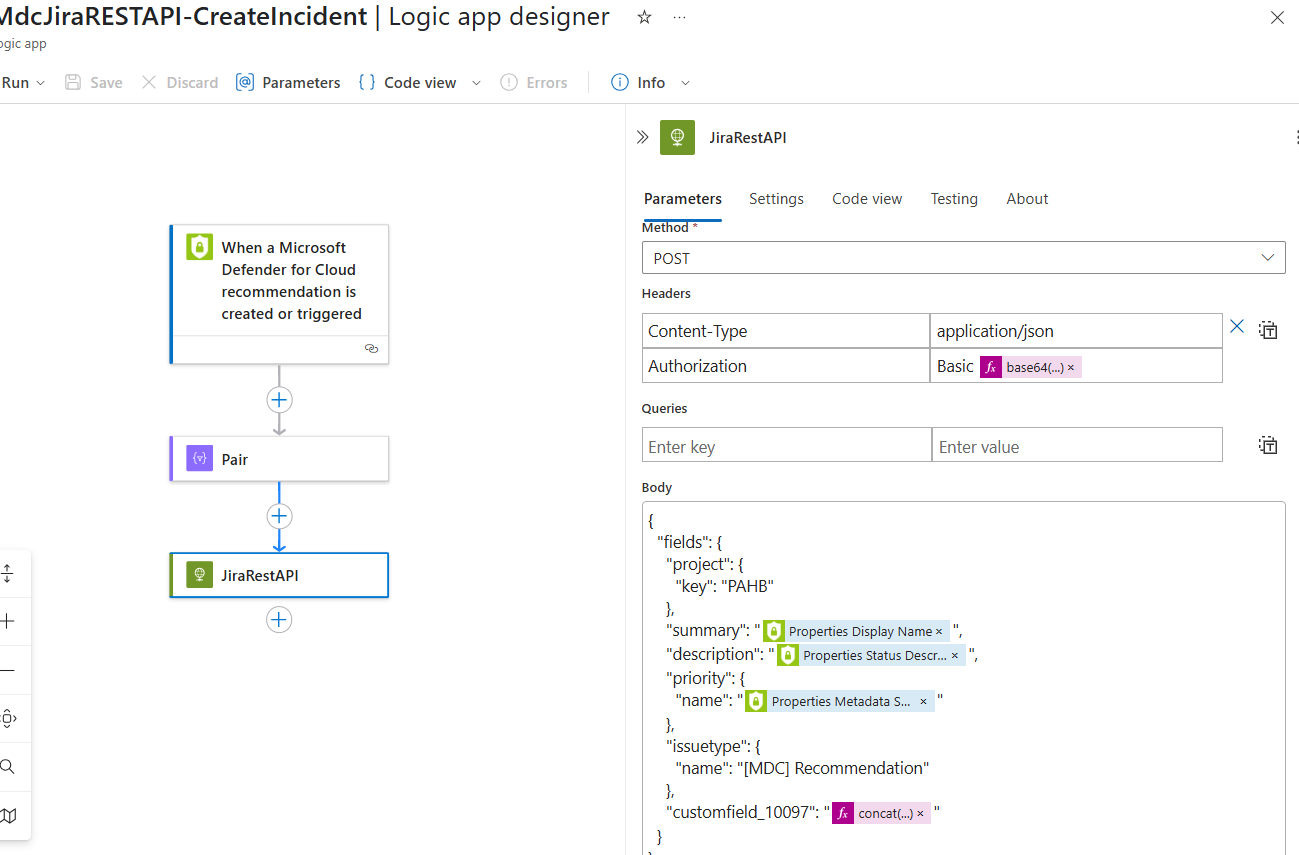This screenshot has height=855, width=1299.
Task: Click the Queries 'Enter key' field
Action: tap(786, 447)
